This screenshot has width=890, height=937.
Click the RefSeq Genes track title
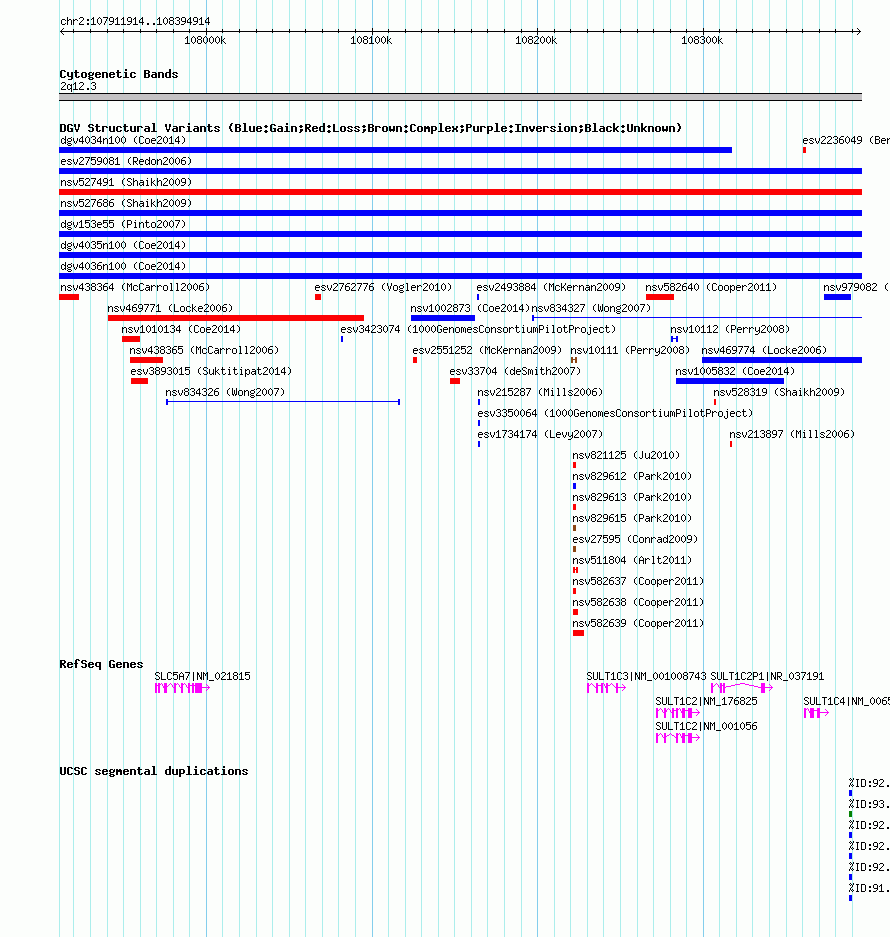[x=101, y=664]
